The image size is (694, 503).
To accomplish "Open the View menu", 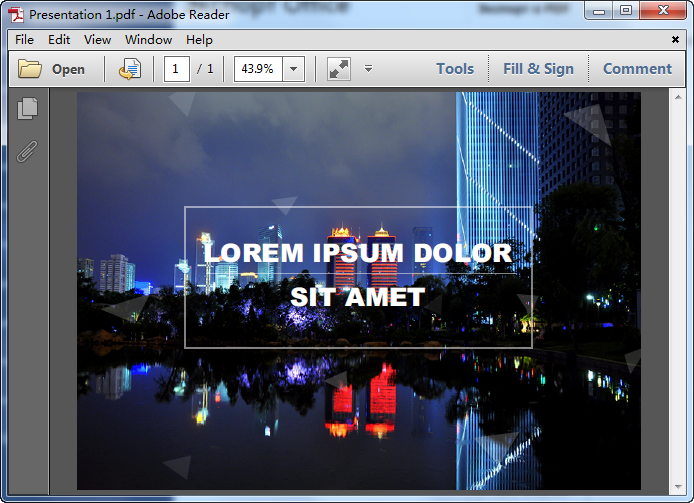I will [x=98, y=40].
